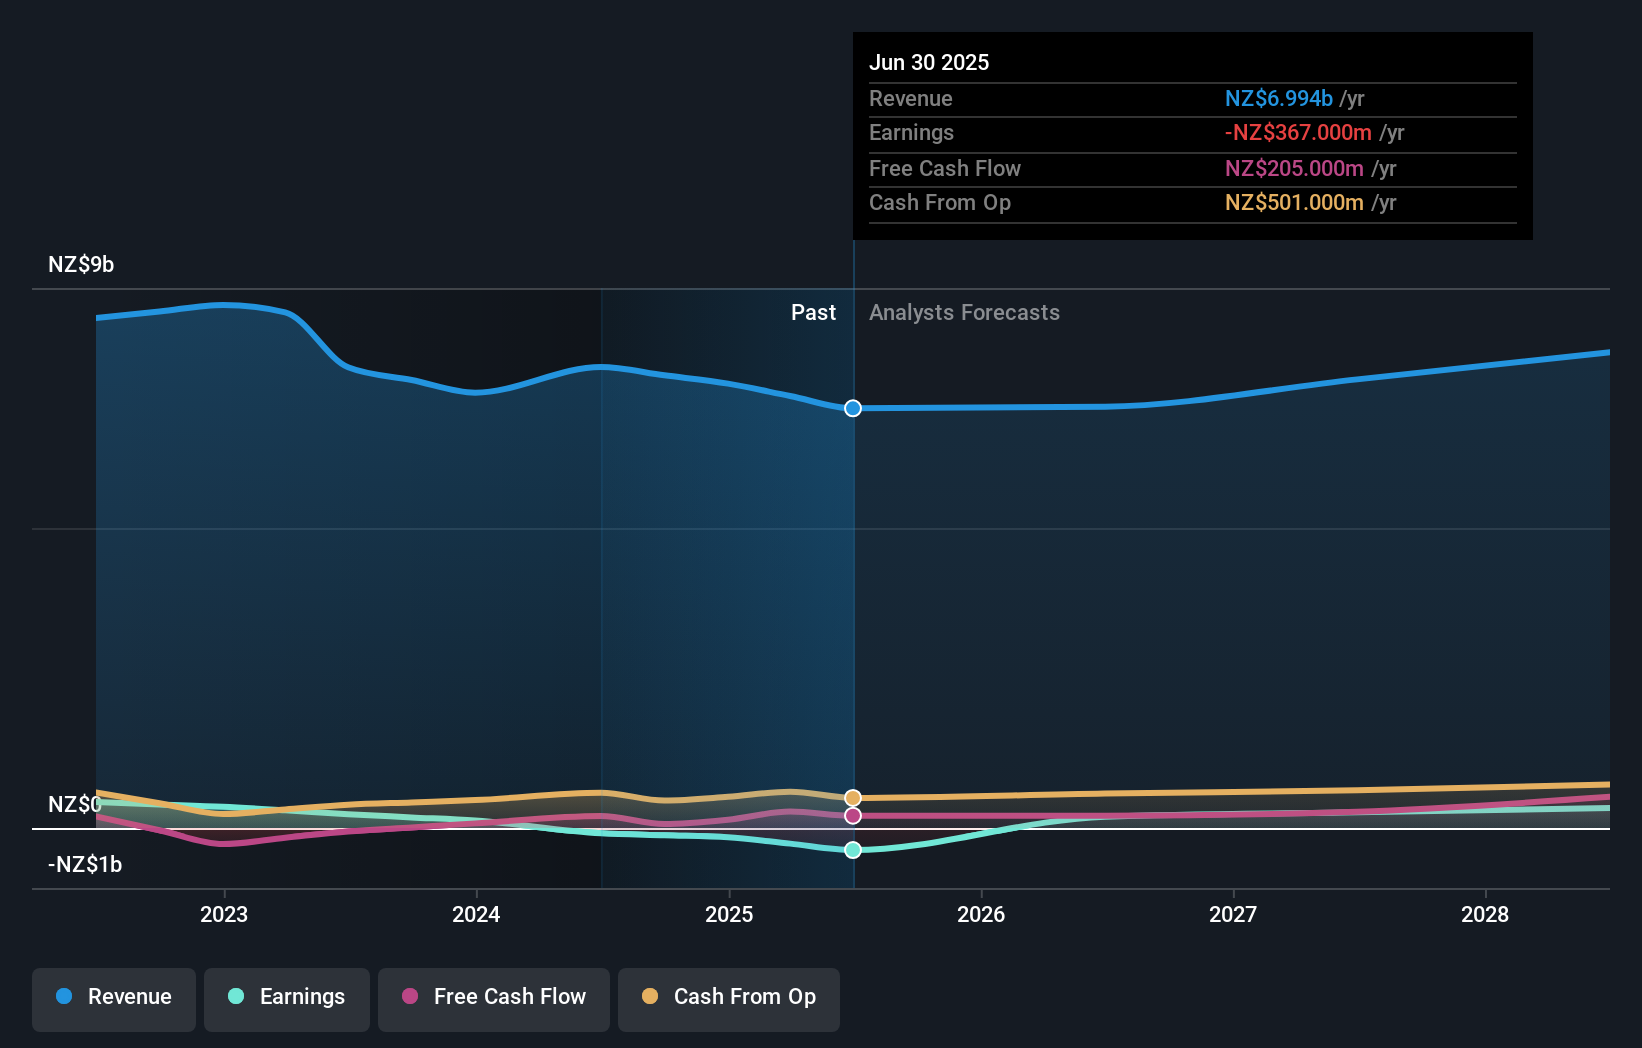Switch to the Analysts Forecasts section
The height and width of the screenshot is (1048, 1642).
964,312
